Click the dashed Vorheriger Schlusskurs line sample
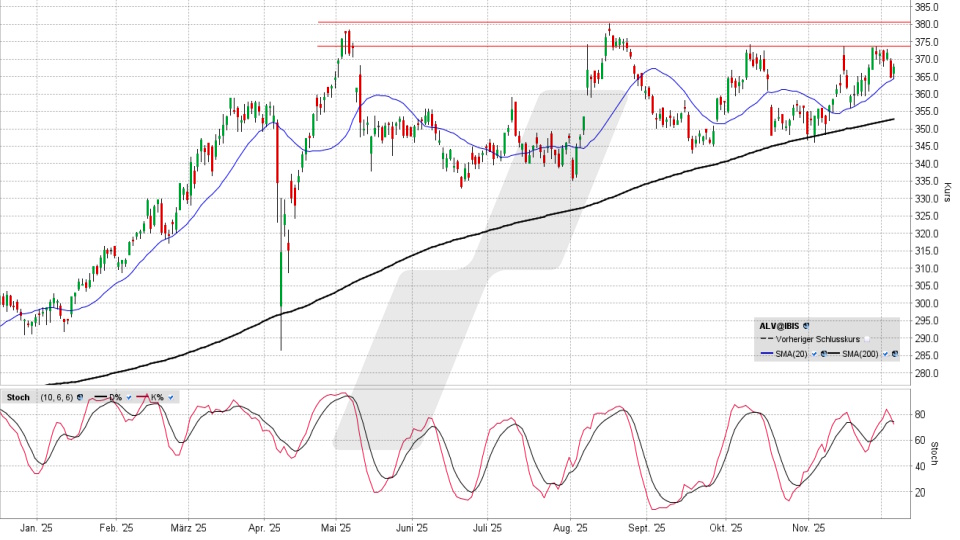 [x=767, y=339]
